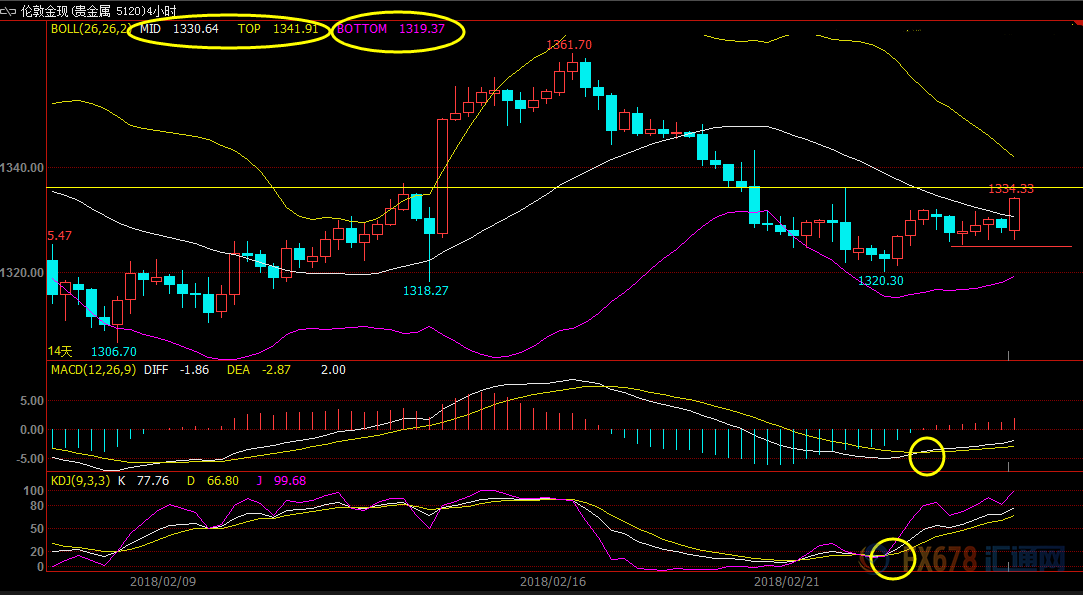Click the 1361.70 high price label
The width and height of the screenshot is (1083, 595).
(x=569, y=45)
